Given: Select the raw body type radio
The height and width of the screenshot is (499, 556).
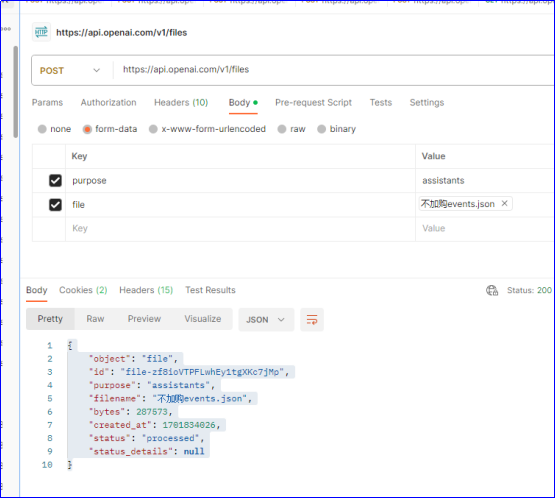Looking at the screenshot, I should click(282, 129).
